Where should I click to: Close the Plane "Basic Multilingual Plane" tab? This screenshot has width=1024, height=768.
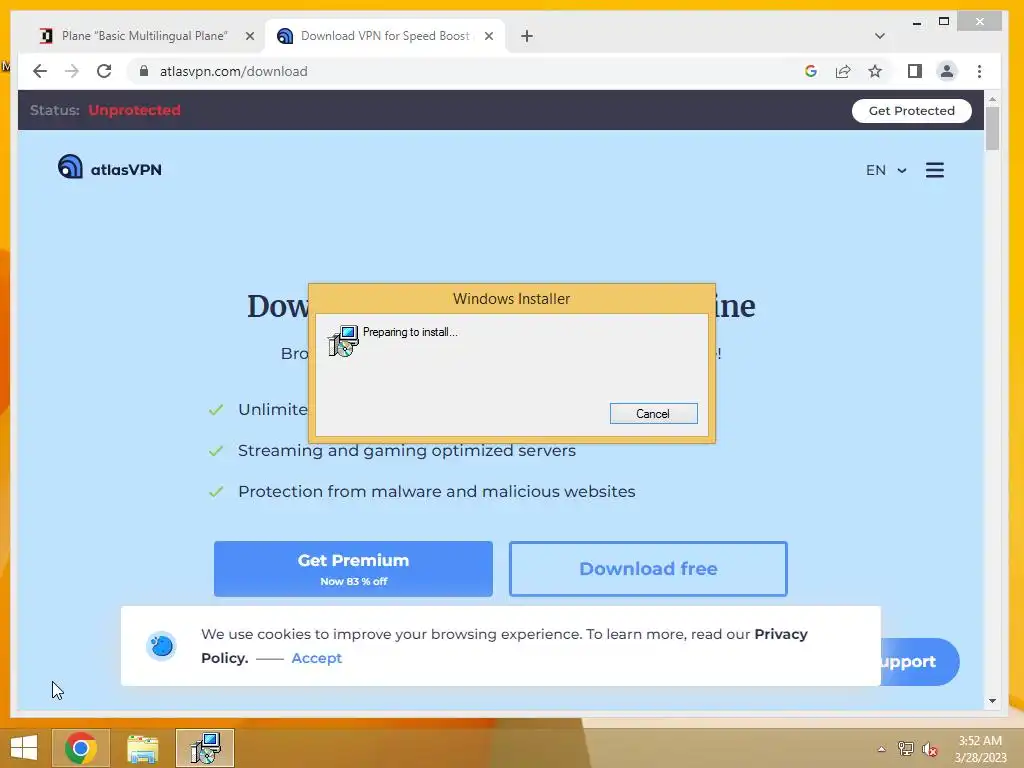[249, 36]
